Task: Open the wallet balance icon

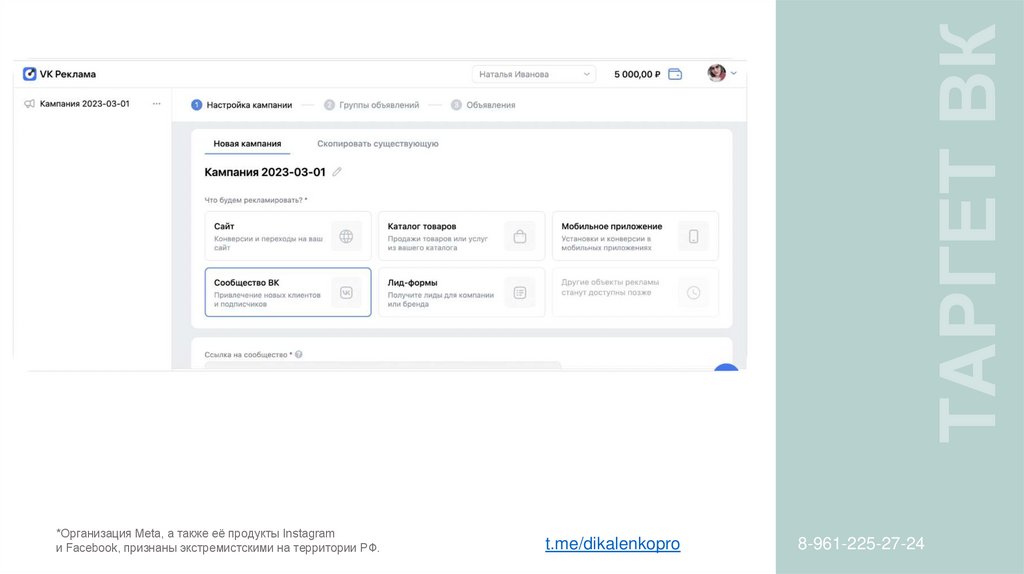Action: click(675, 74)
